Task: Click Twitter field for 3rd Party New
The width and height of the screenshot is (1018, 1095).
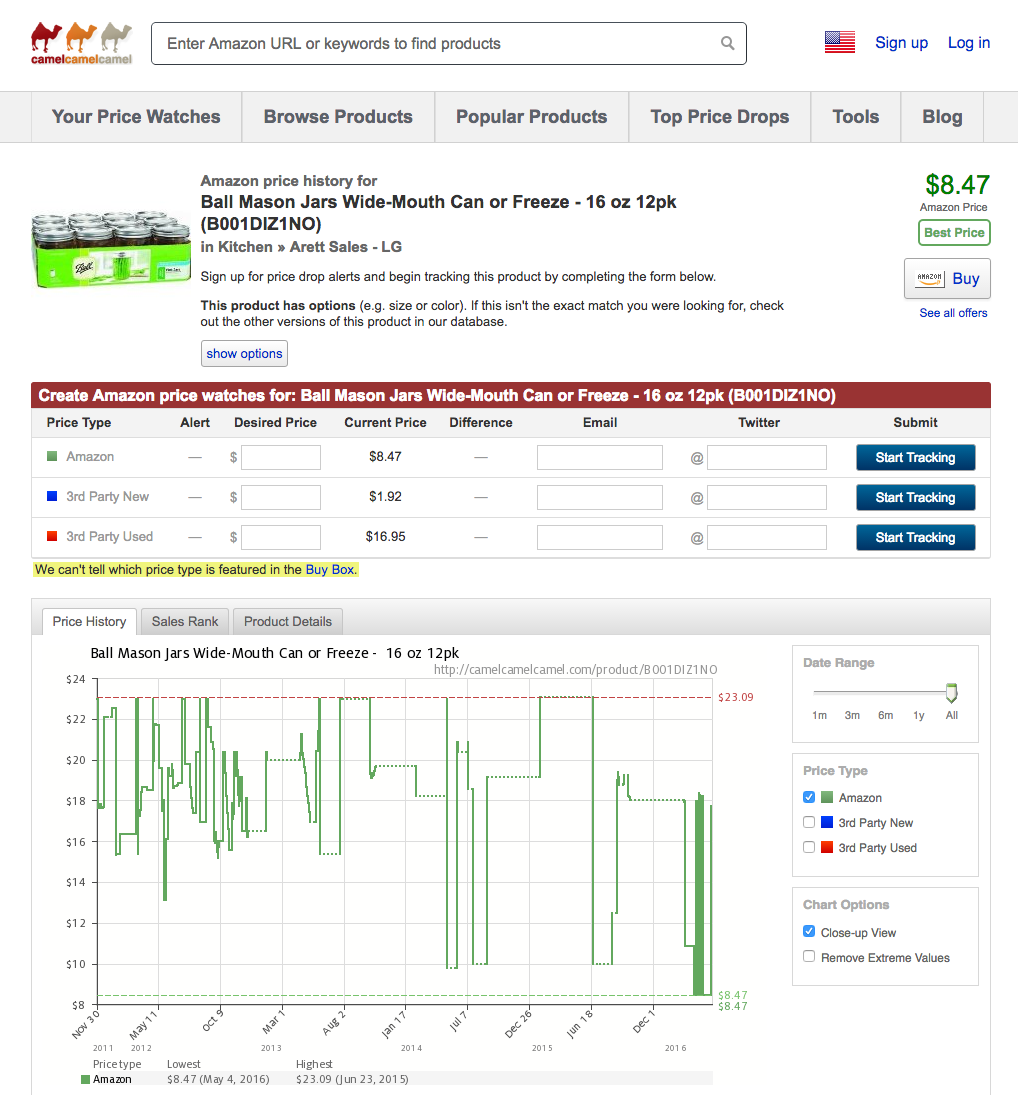Action: [767, 497]
